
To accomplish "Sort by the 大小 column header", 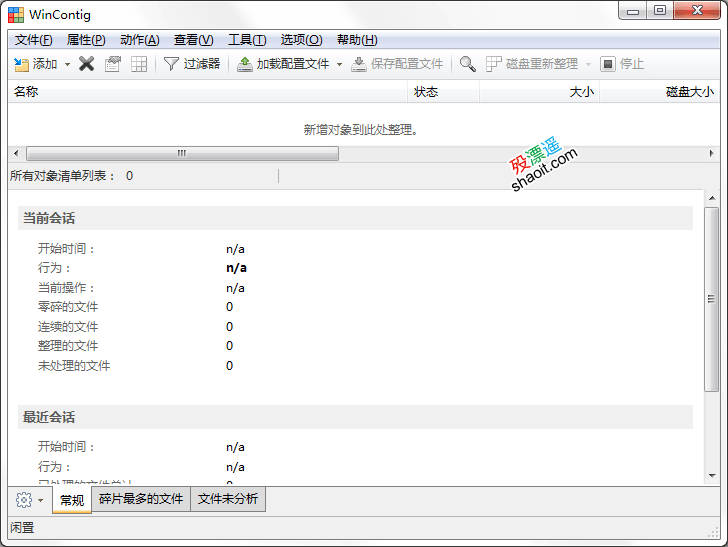I will coord(540,91).
